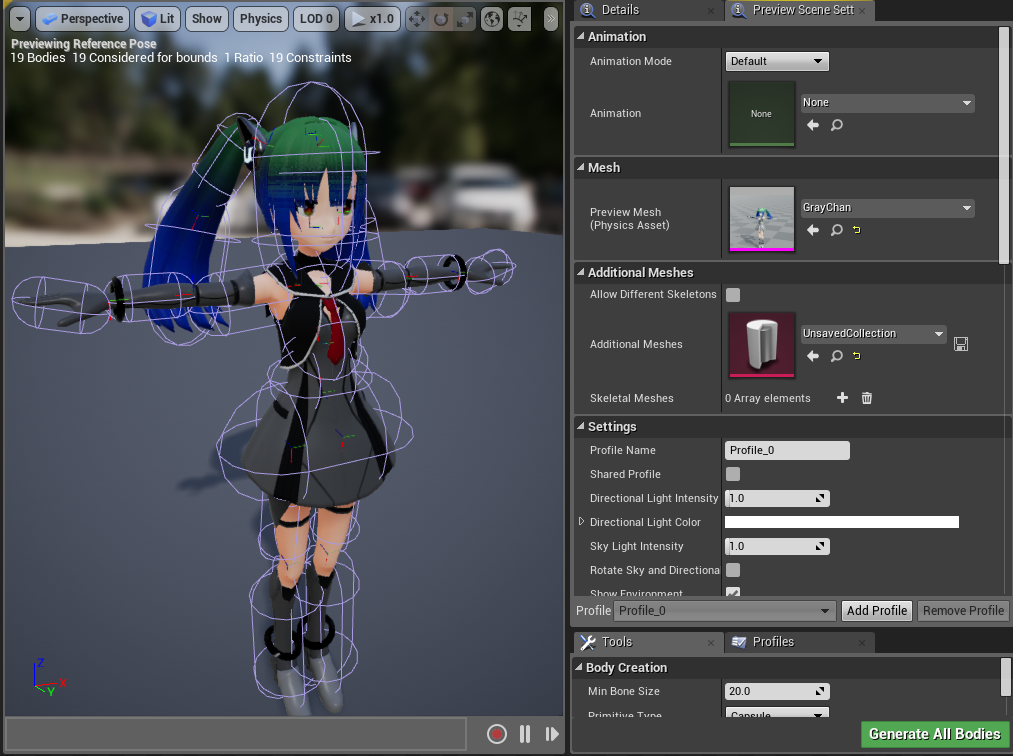The height and width of the screenshot is (756, 1013).
Task: Step forward one frame in simulation
Action: coord(552,734)
